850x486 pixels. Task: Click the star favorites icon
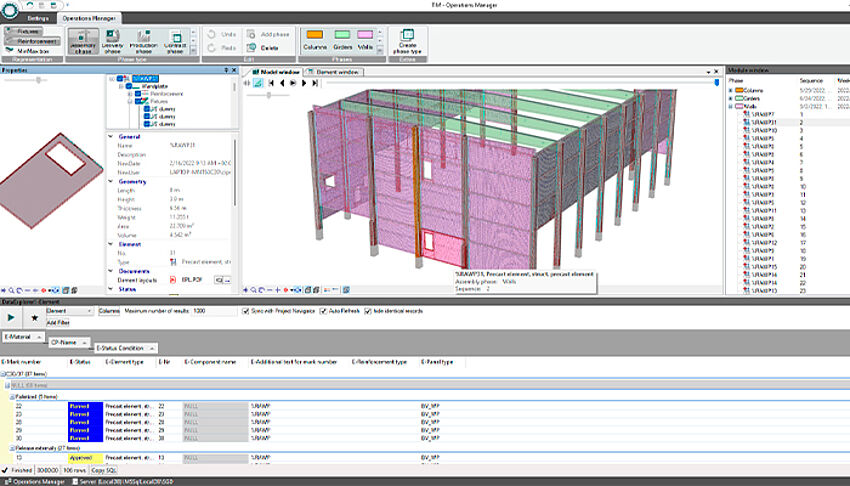coord(34,317)
